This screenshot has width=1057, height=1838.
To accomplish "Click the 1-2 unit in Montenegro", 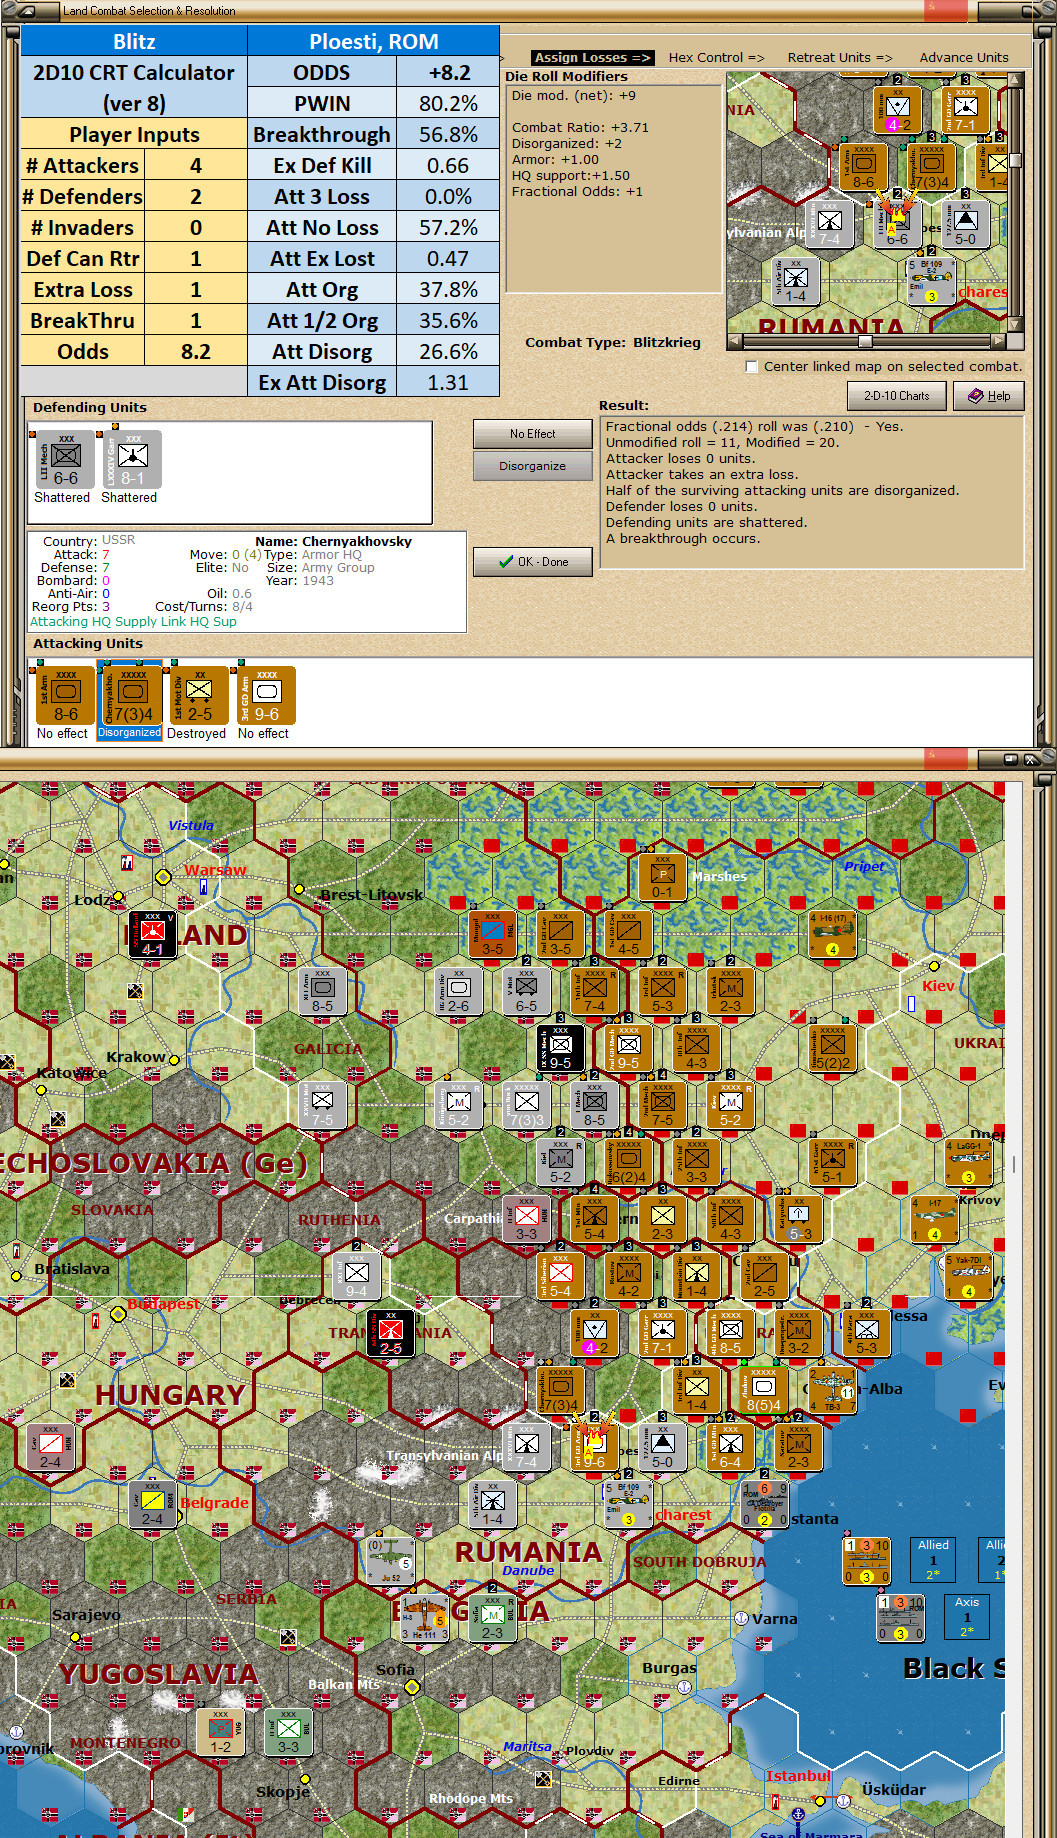I will 220,1731.
